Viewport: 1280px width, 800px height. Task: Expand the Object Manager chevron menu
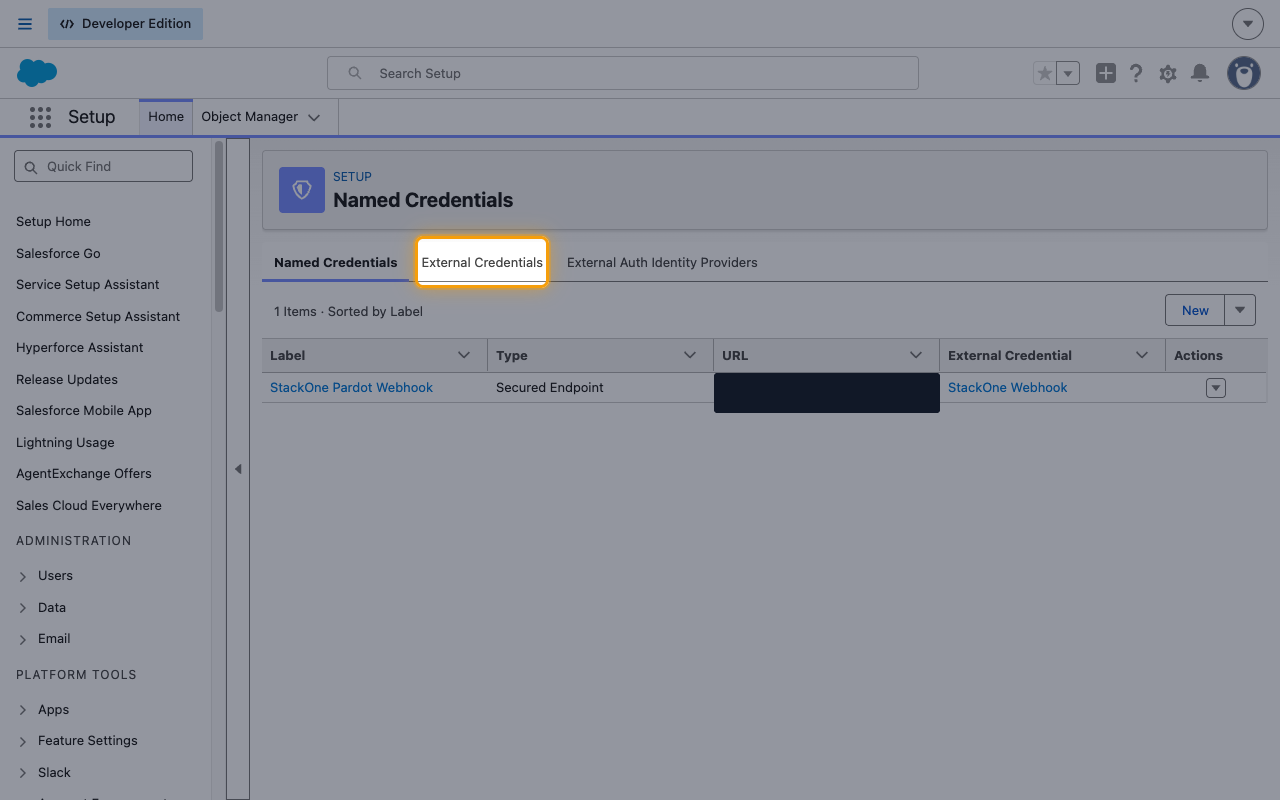(314, 117)
